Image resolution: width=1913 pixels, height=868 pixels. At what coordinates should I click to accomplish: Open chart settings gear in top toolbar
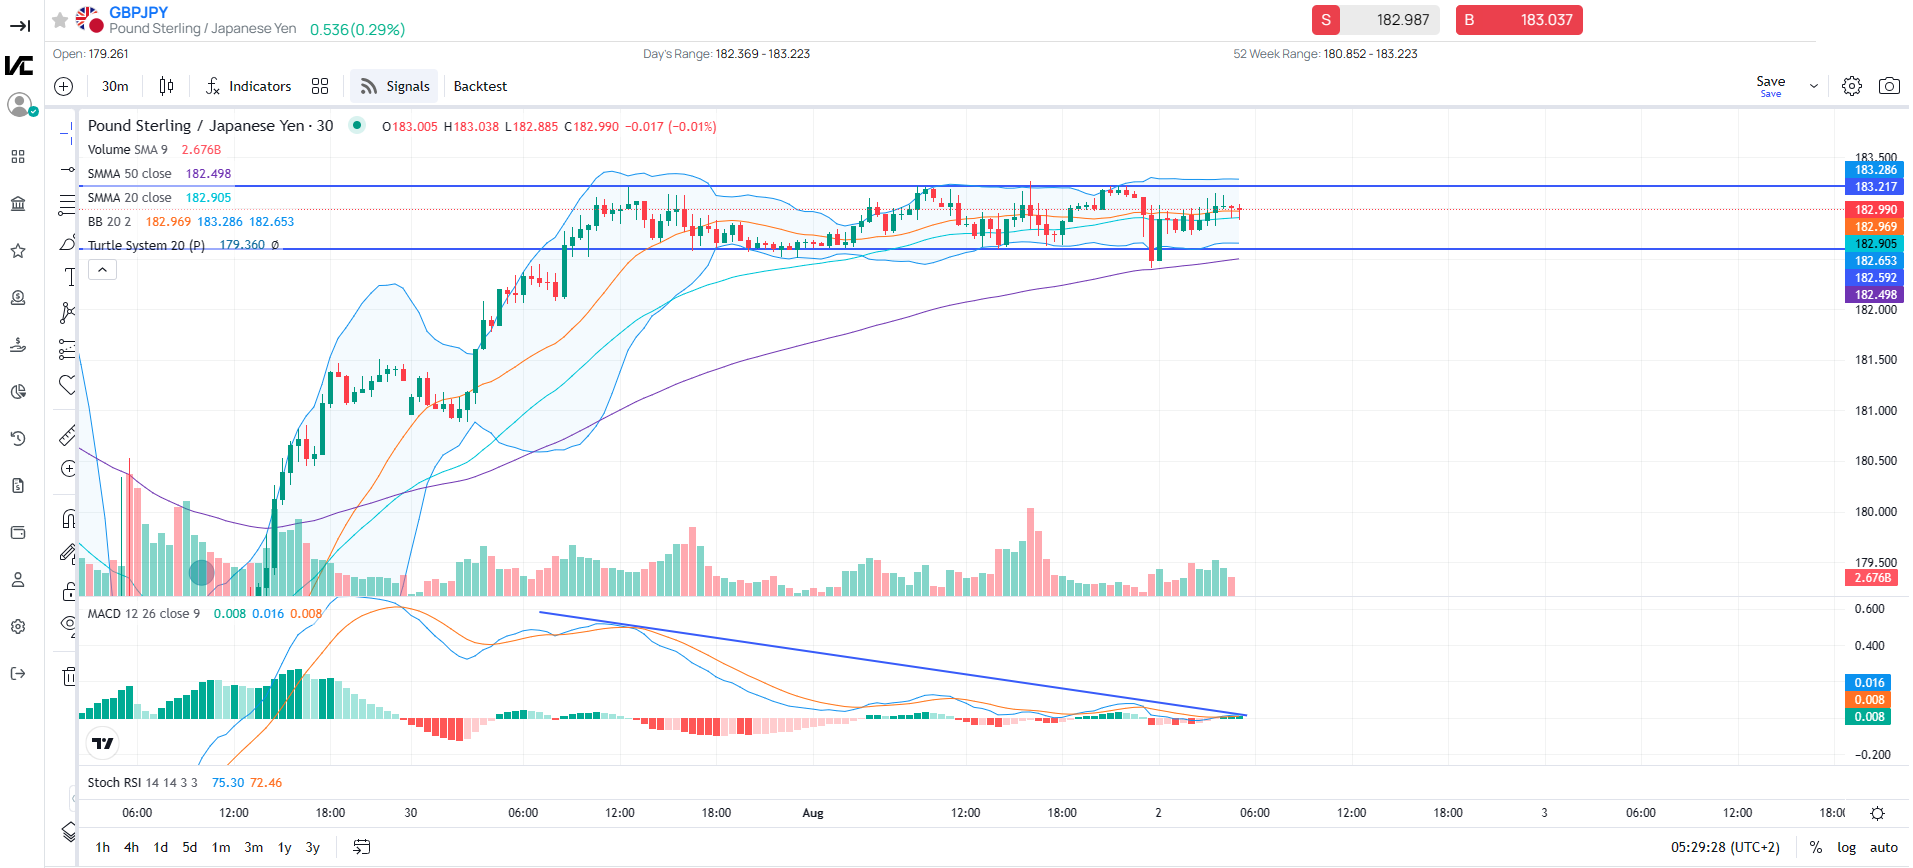(x=1851, y=86)
